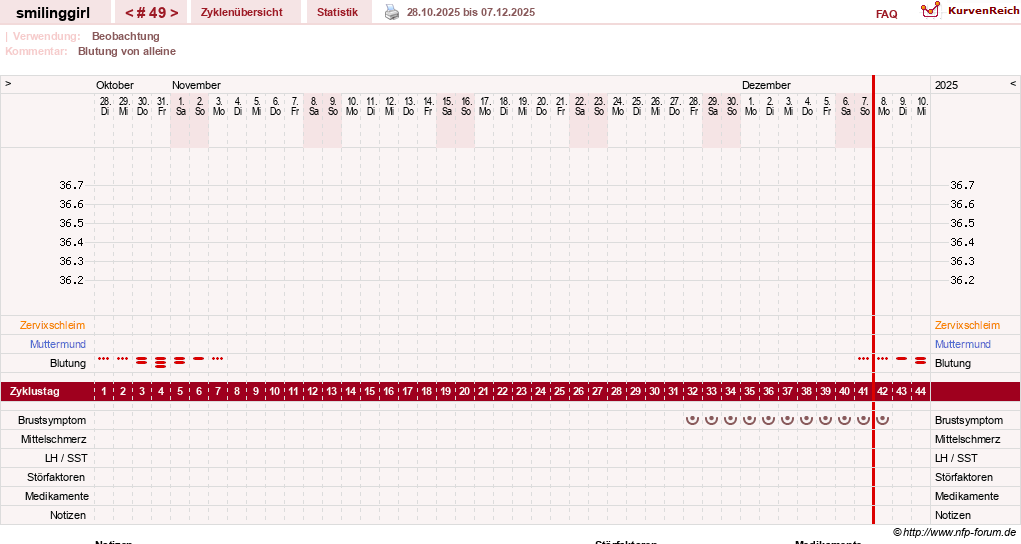This screenshot has width=1021, height=544.
Task: Click the KurvenReich text link
Action: click(983, 10)
